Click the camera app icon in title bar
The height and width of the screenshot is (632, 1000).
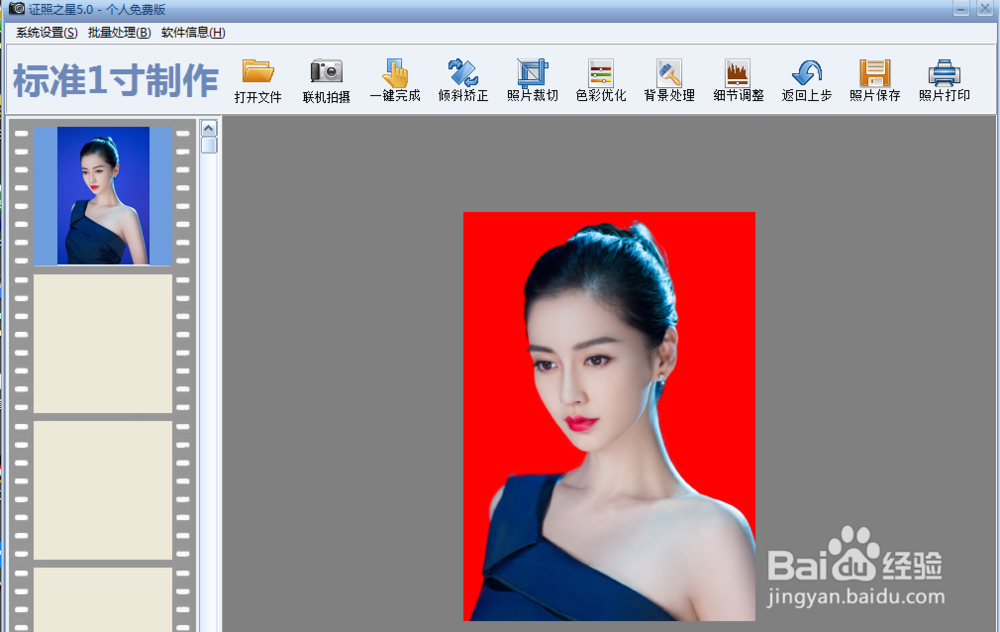click(17, 8)
